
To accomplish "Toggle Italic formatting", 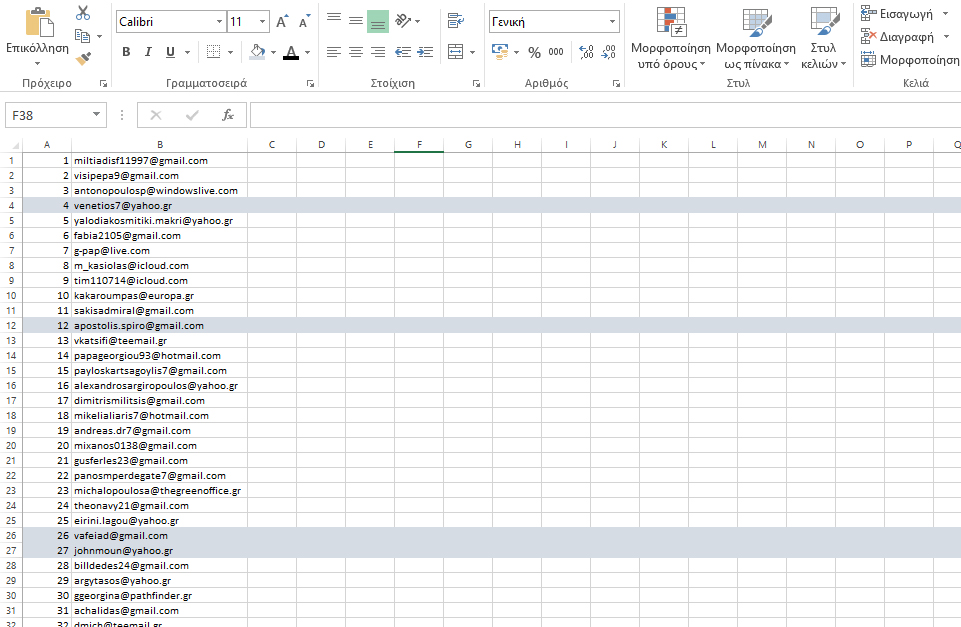I will pos(148,52).
